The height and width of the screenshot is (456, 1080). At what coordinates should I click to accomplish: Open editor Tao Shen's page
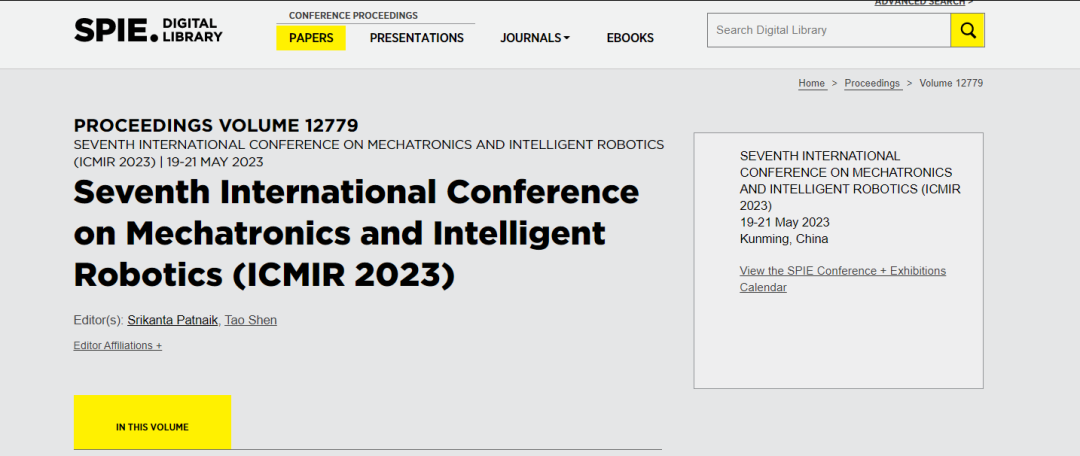click(x=251, y=320)
